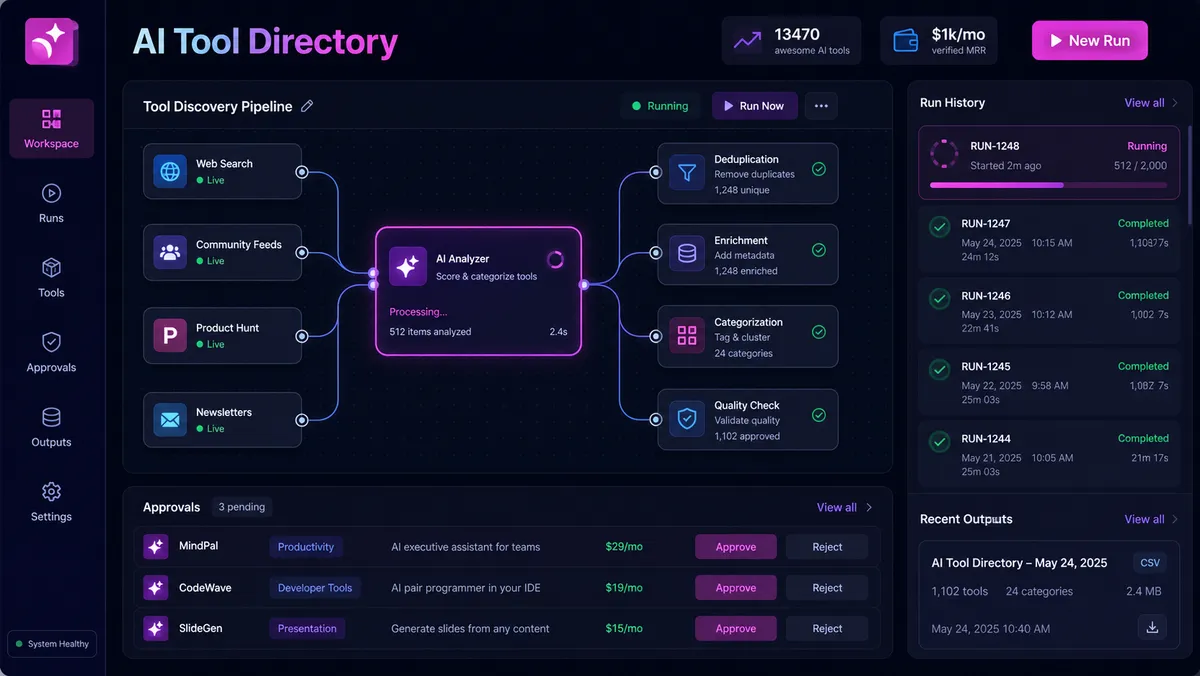The width and height of the screenshot is (1200, 676).
Task: Click the AI Analyzer loading spinner
Action: [556, 260]
